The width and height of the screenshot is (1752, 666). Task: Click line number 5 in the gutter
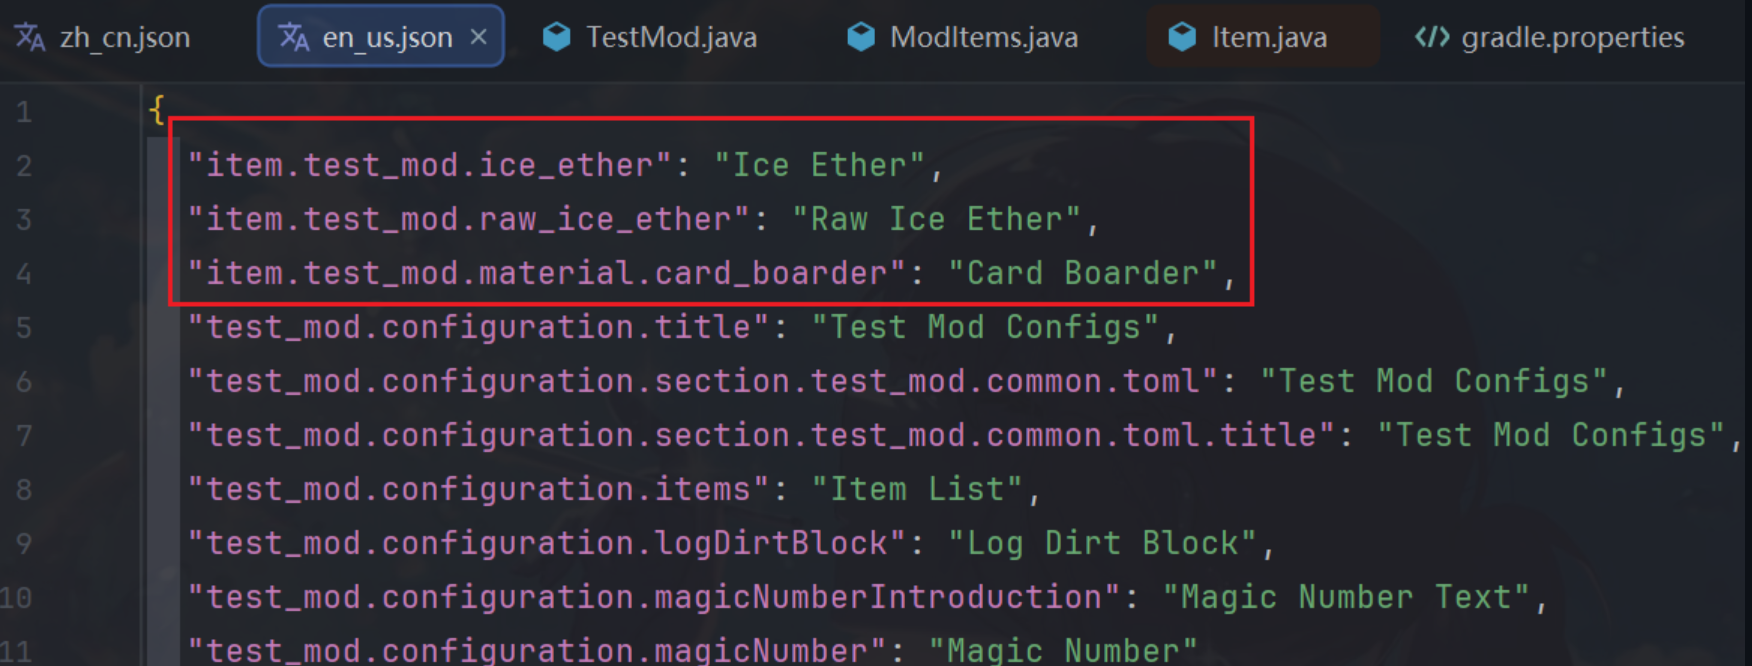tap(24, 328)
